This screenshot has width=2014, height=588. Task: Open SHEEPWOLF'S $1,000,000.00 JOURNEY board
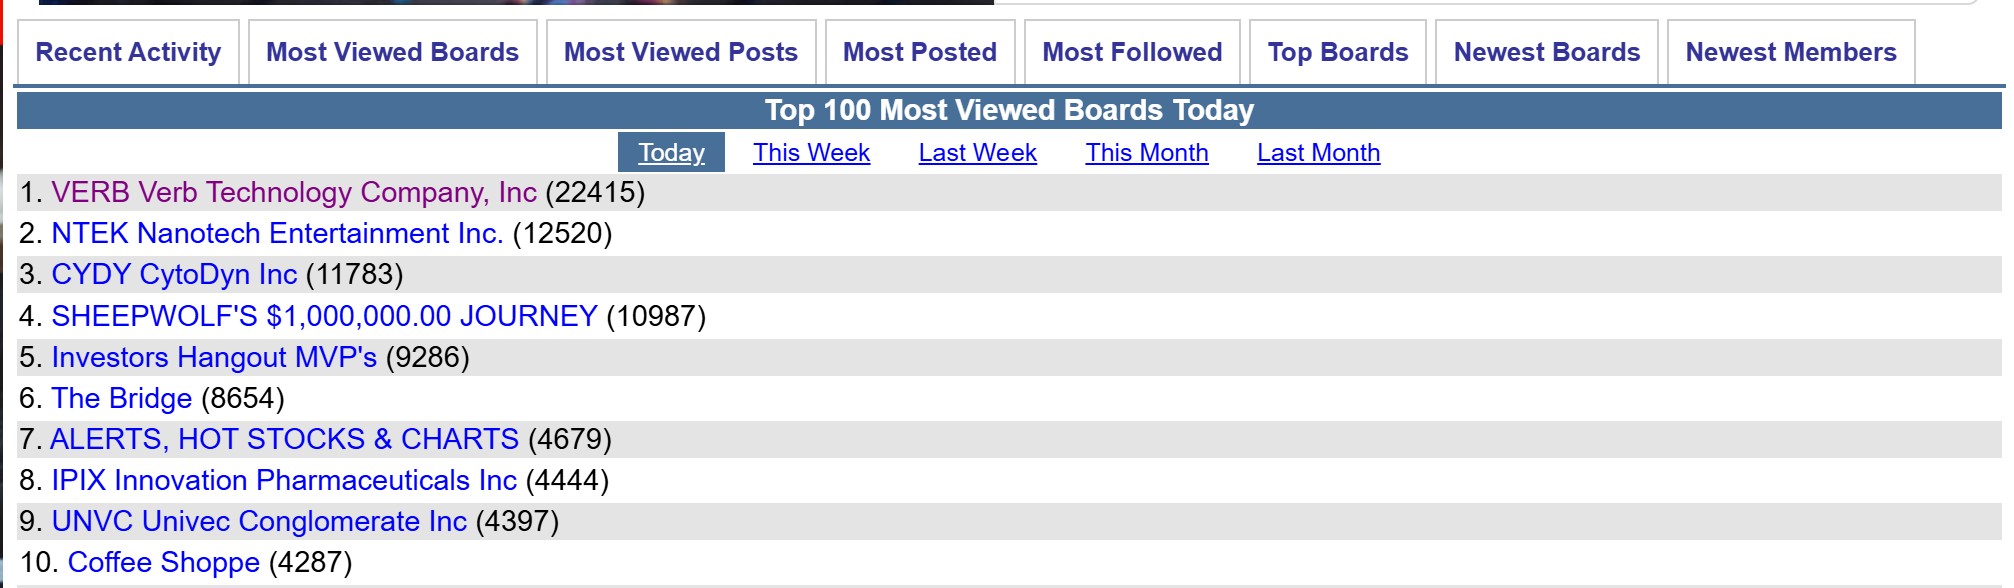(x=324, y=316)
